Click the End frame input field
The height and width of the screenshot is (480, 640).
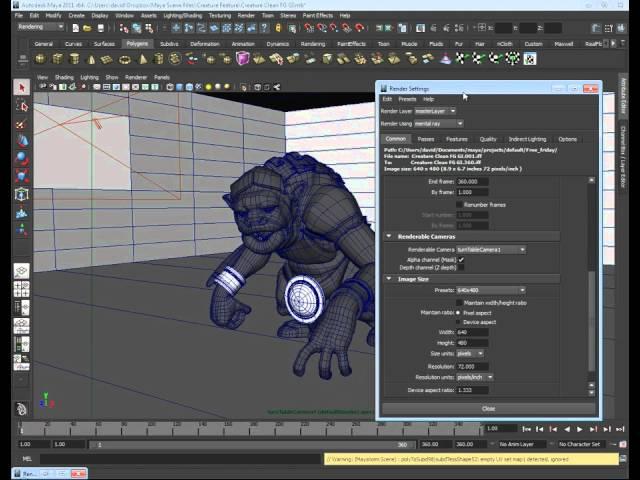click(472, 181)
